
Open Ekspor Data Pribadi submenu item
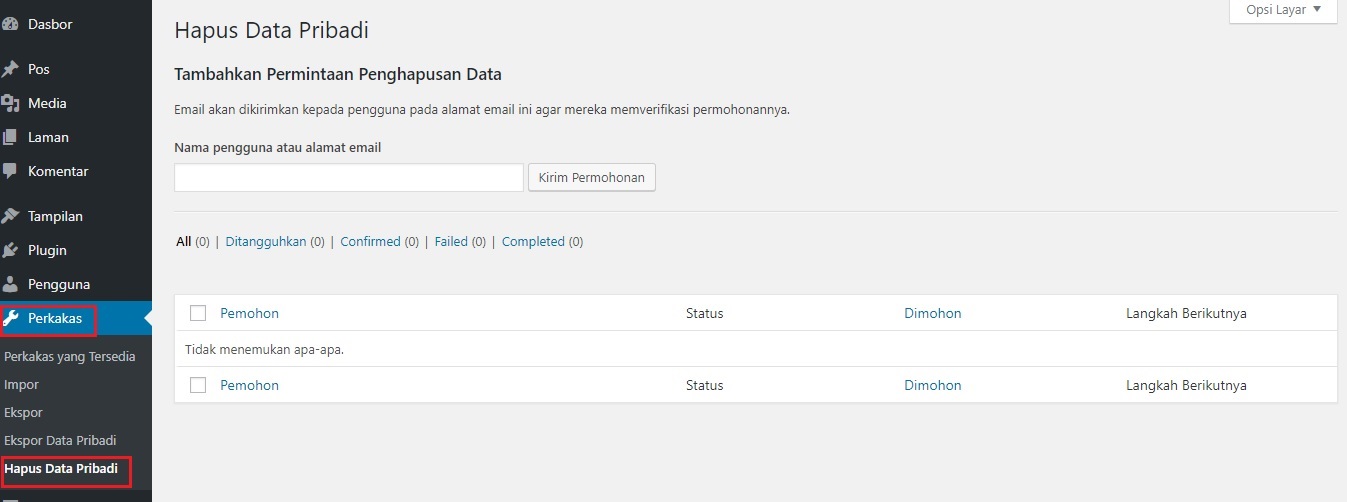click(61, 440)
